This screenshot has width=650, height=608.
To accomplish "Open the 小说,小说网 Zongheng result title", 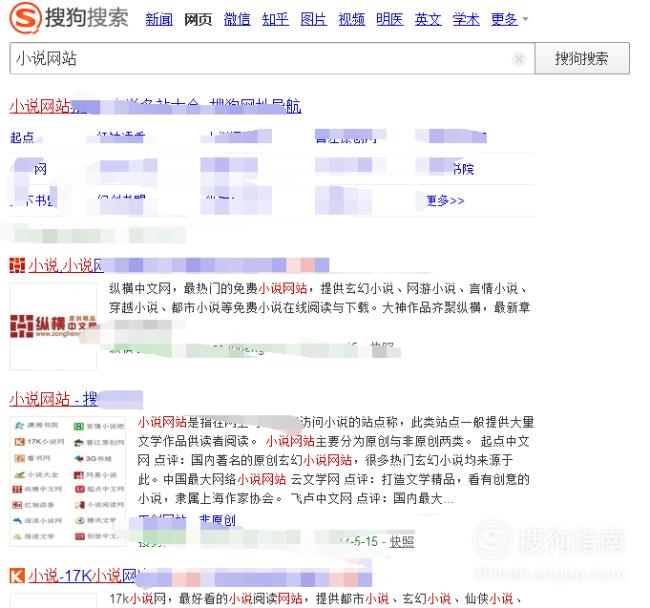I will pos(179,265).
